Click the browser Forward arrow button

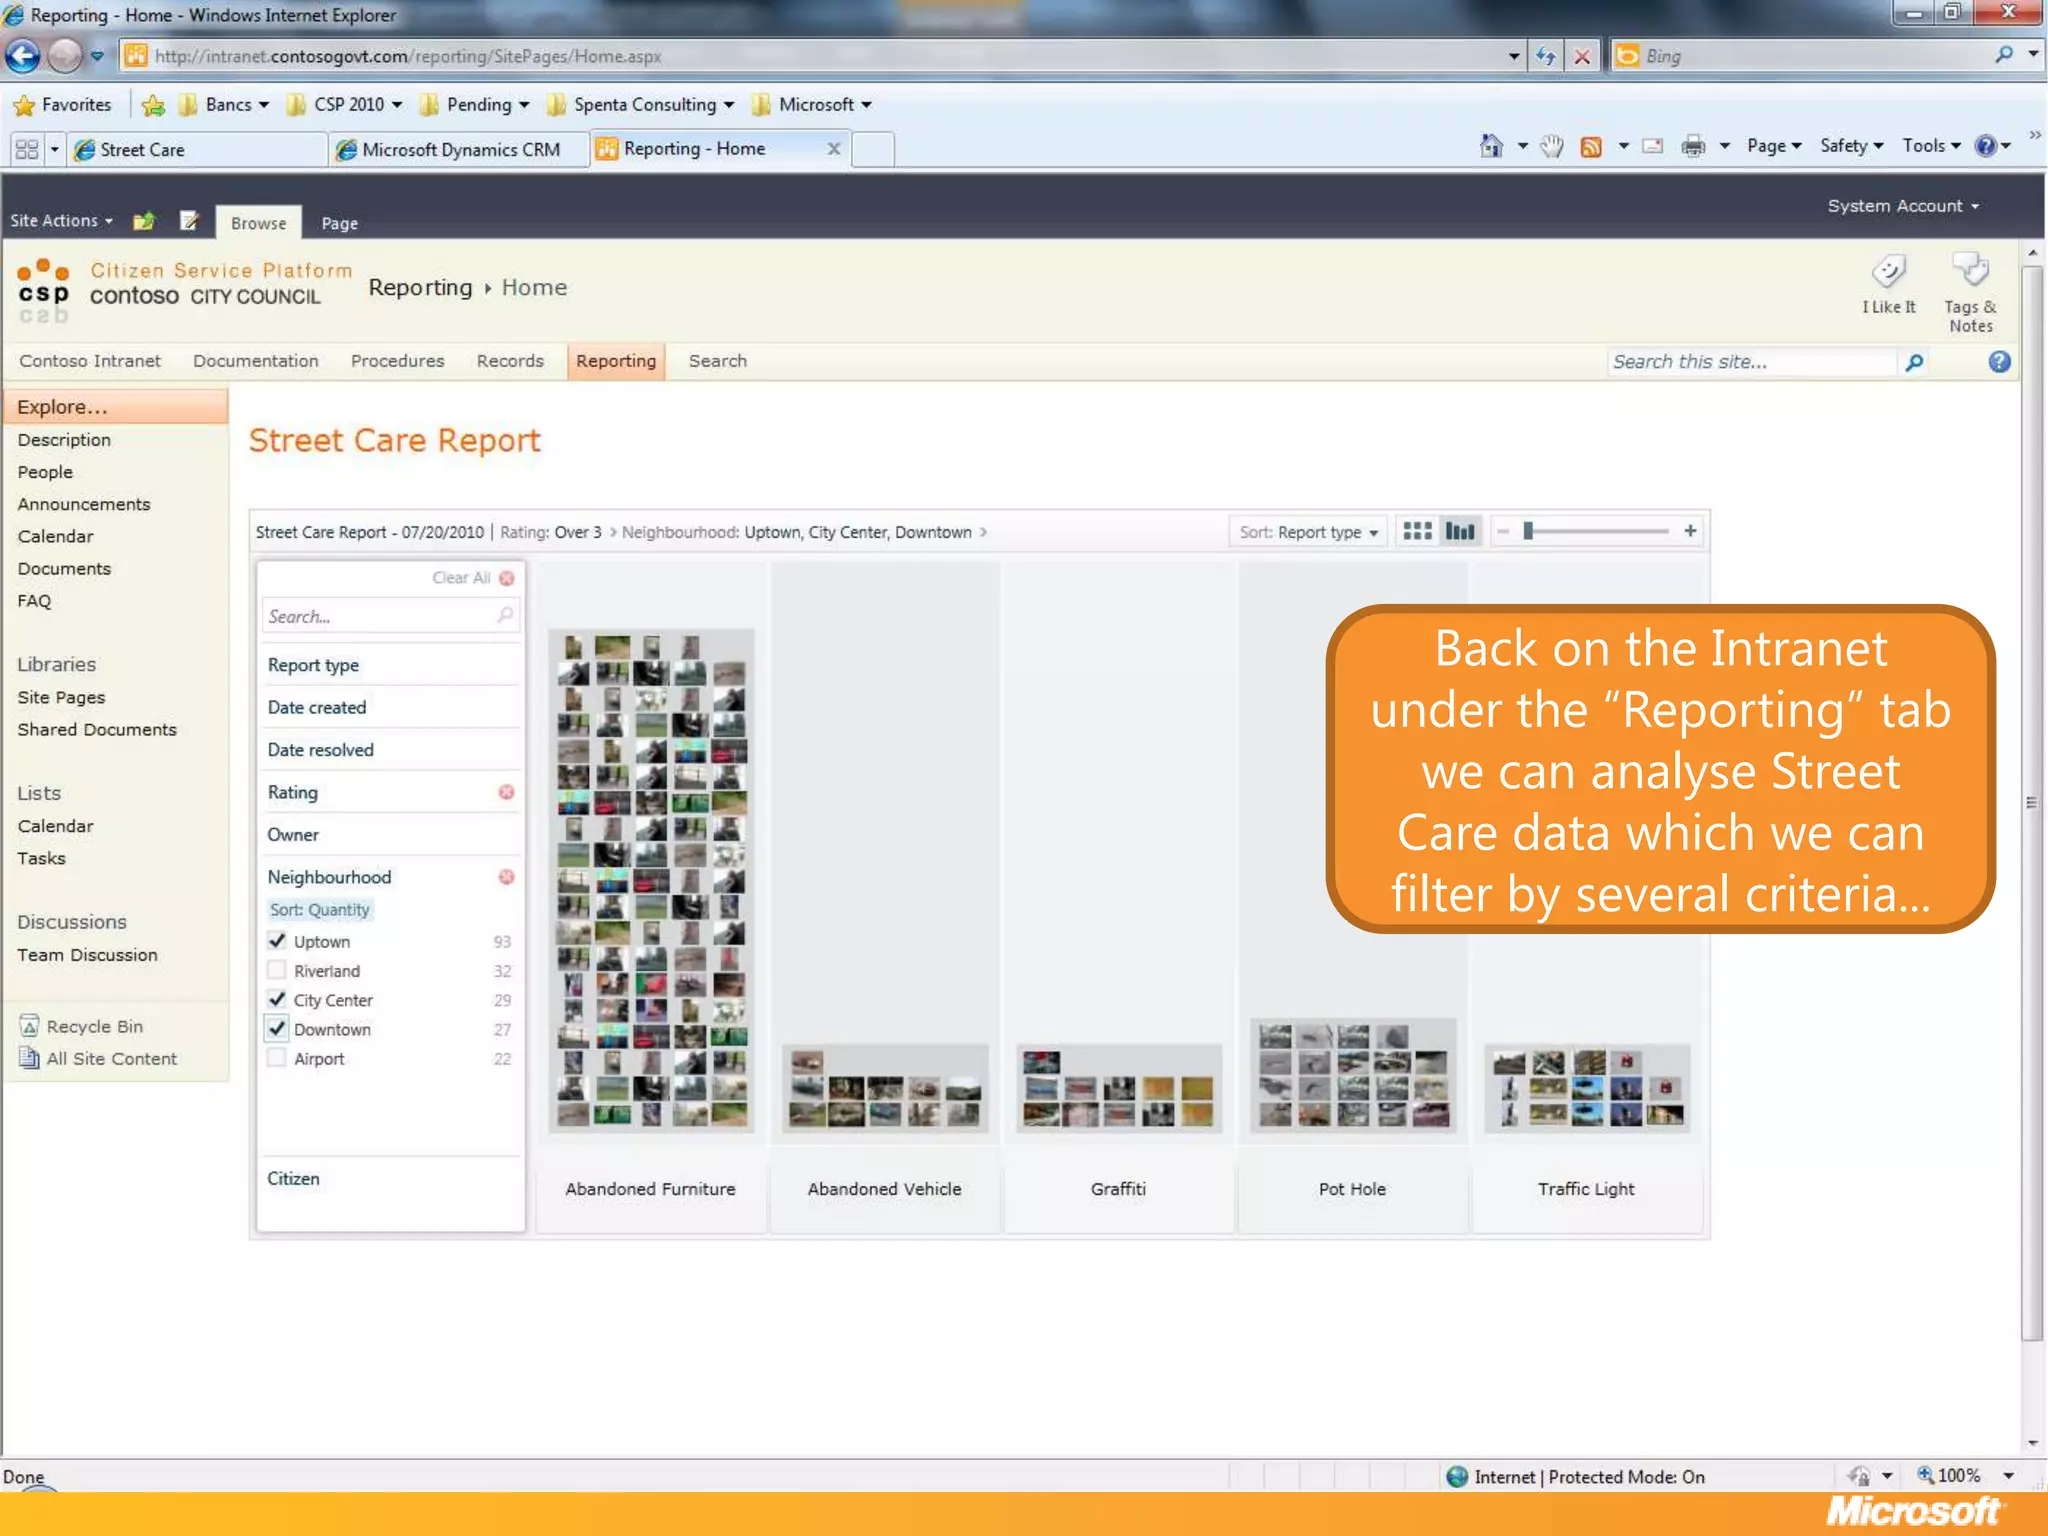point(66,56)
